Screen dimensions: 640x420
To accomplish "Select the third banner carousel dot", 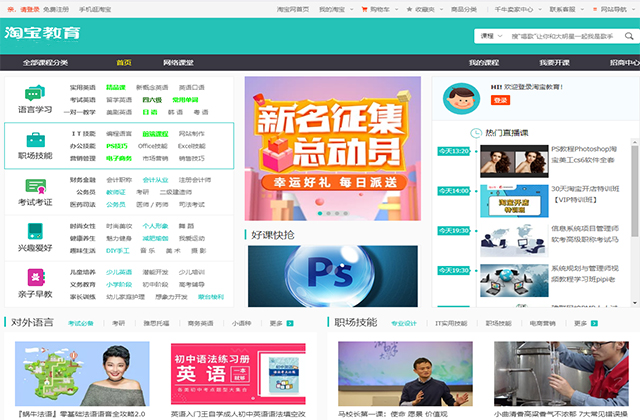I will [337, 213].
